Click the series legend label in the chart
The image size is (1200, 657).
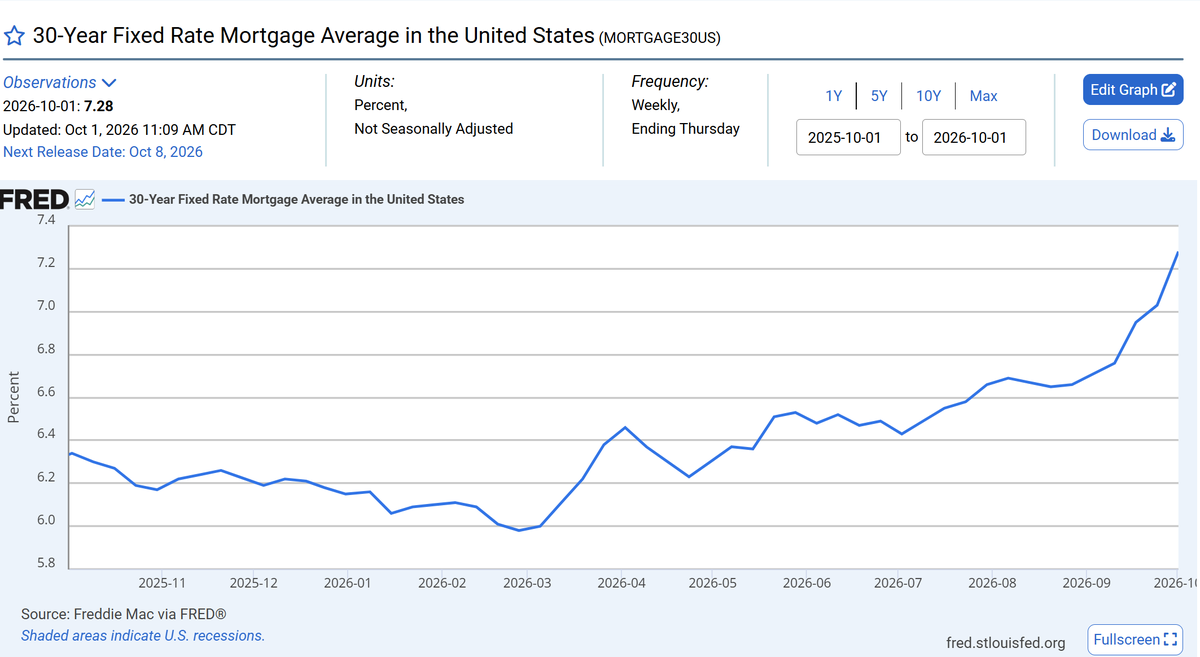[297, 199]
